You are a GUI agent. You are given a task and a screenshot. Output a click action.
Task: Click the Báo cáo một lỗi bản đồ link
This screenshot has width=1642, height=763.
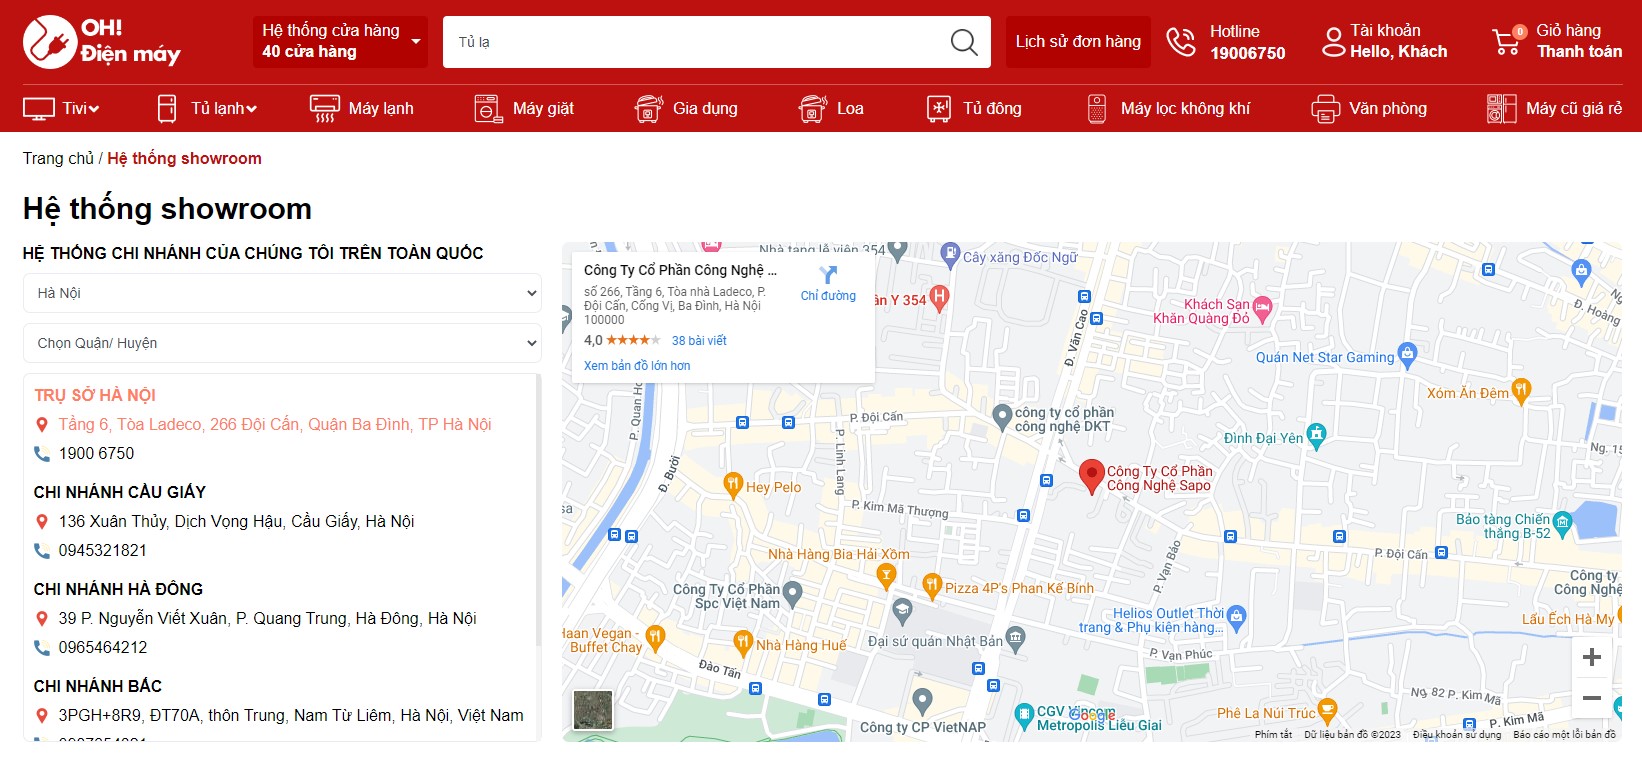click(x=1564, y=735)
